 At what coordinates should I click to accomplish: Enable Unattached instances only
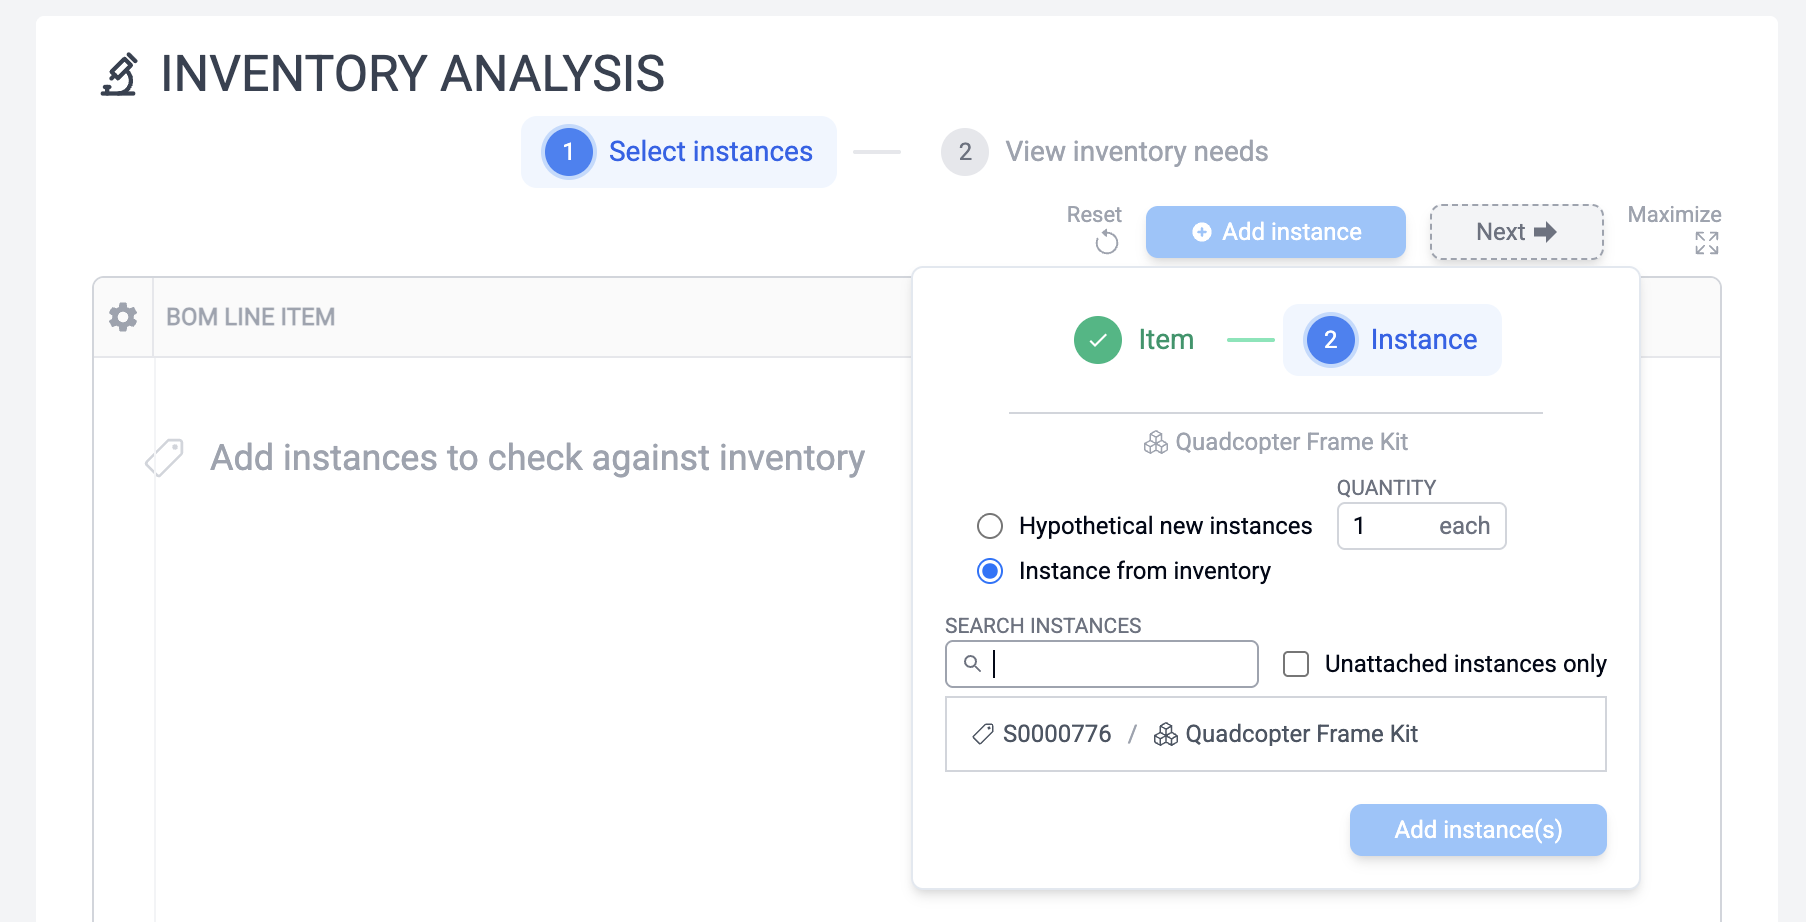(x=1296, y=663)
